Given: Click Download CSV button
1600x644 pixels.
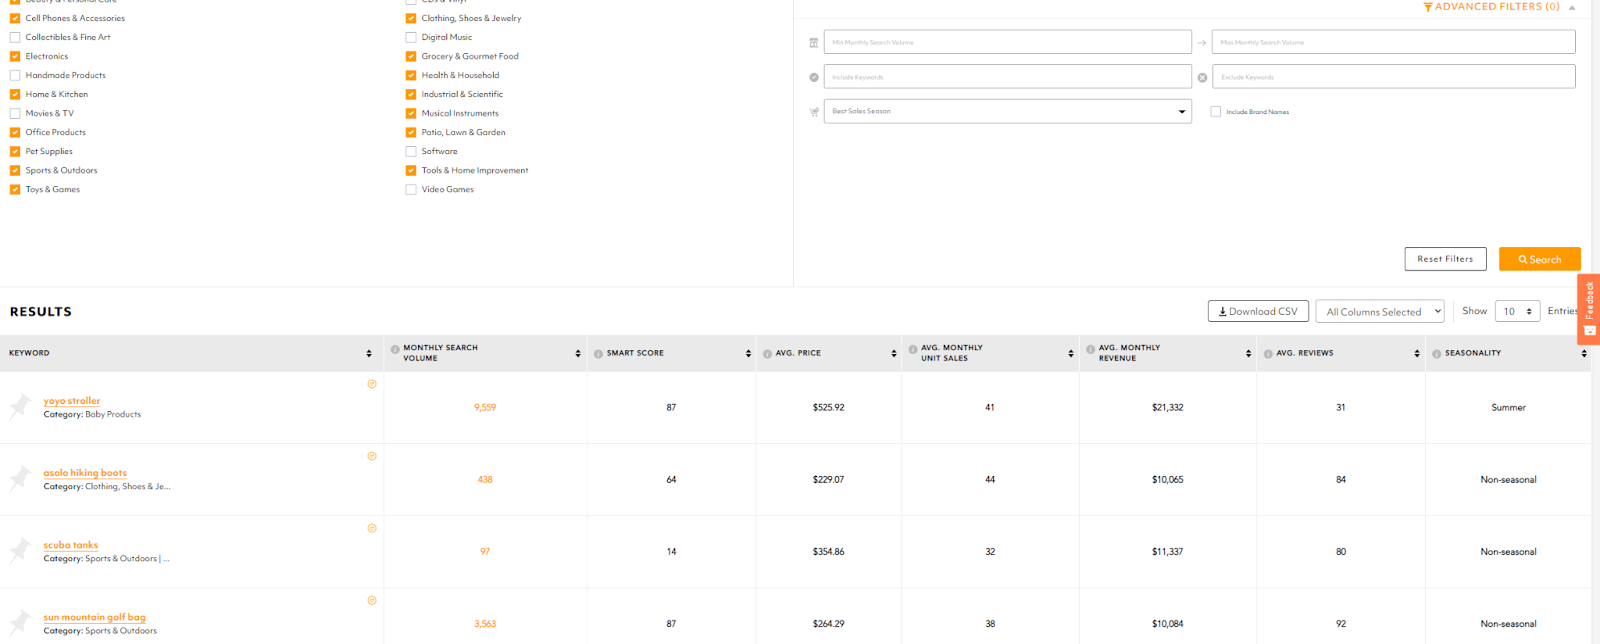Looking at the screenshot, I should [1258, 311].
